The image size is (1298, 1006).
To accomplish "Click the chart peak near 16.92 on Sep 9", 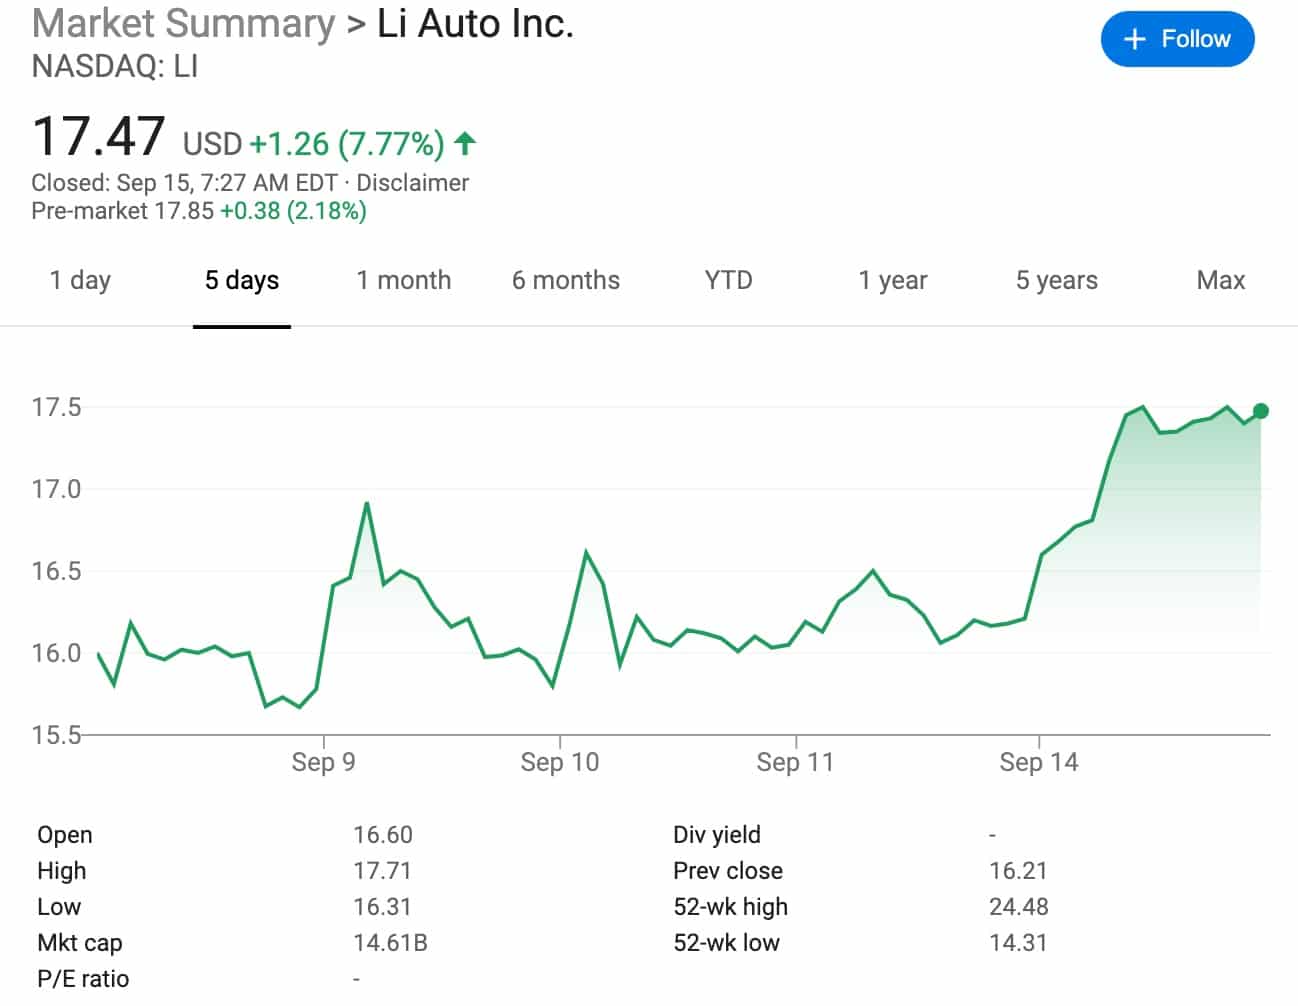I will pos(366,502).
